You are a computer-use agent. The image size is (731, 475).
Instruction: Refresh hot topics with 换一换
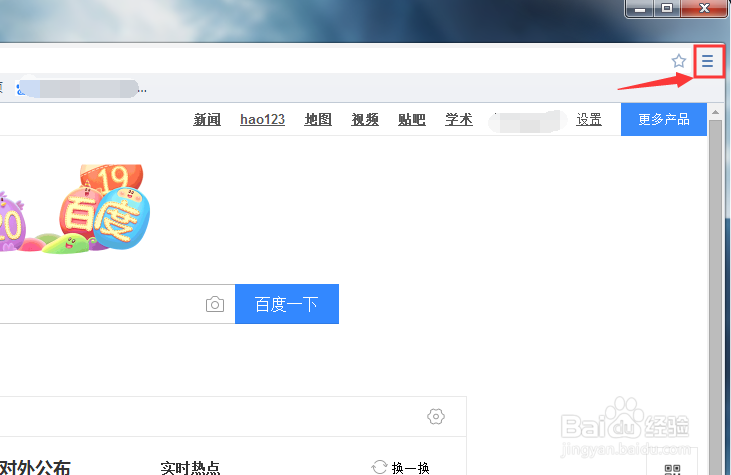point(400,467)
